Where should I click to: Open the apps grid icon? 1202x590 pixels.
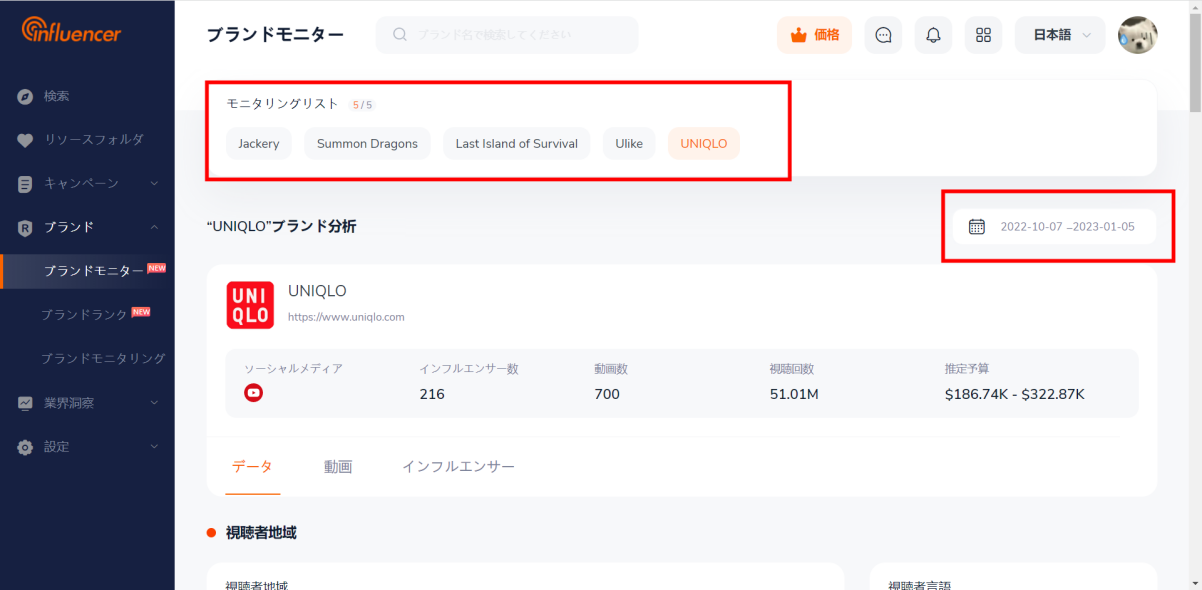tap(983, 35)
